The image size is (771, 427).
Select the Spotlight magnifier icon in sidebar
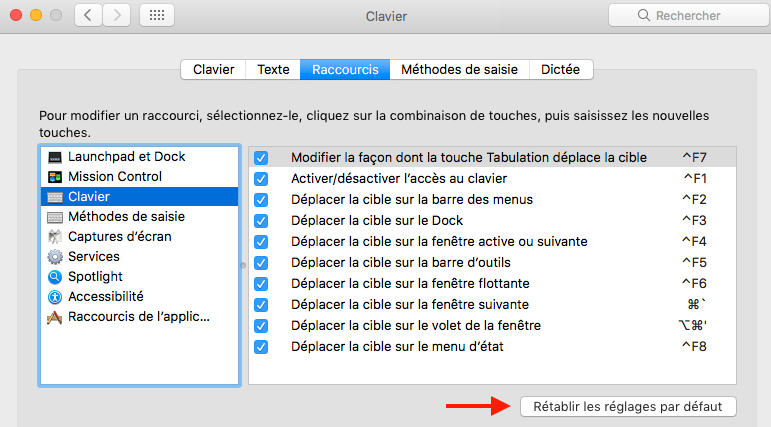point(54,277)
